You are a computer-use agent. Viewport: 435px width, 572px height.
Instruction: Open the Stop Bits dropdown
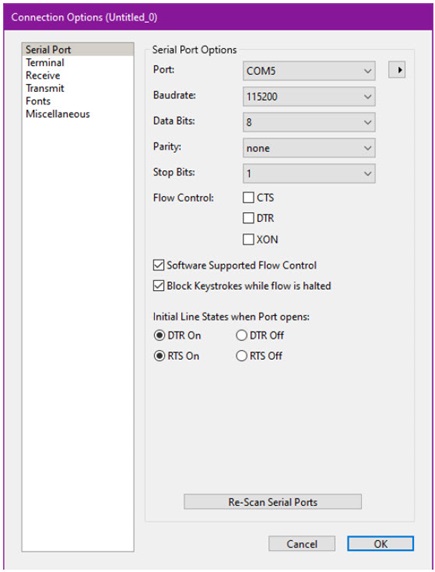309,173
